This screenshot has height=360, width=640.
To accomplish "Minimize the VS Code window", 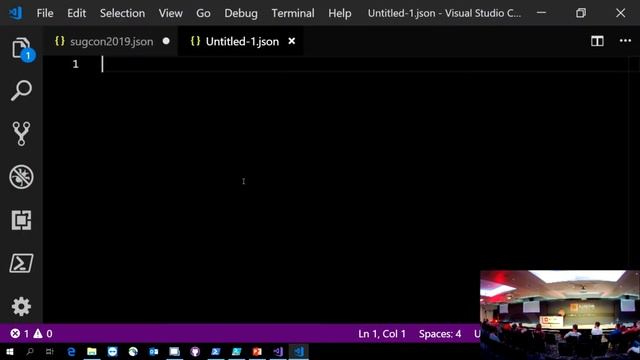I will (542, 13).
